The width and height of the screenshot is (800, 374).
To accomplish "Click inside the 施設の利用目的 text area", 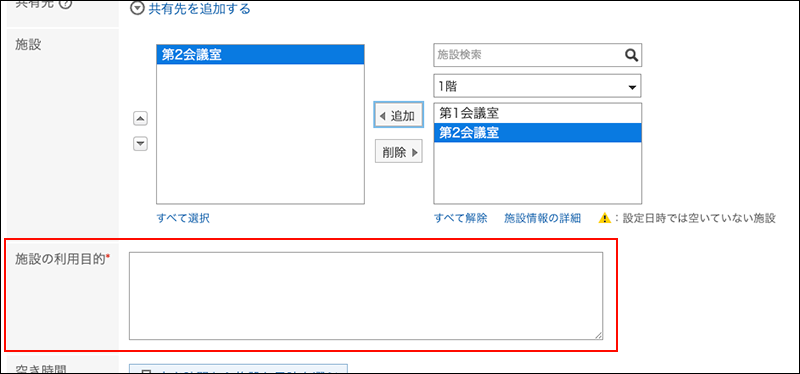I will [365, 295].
